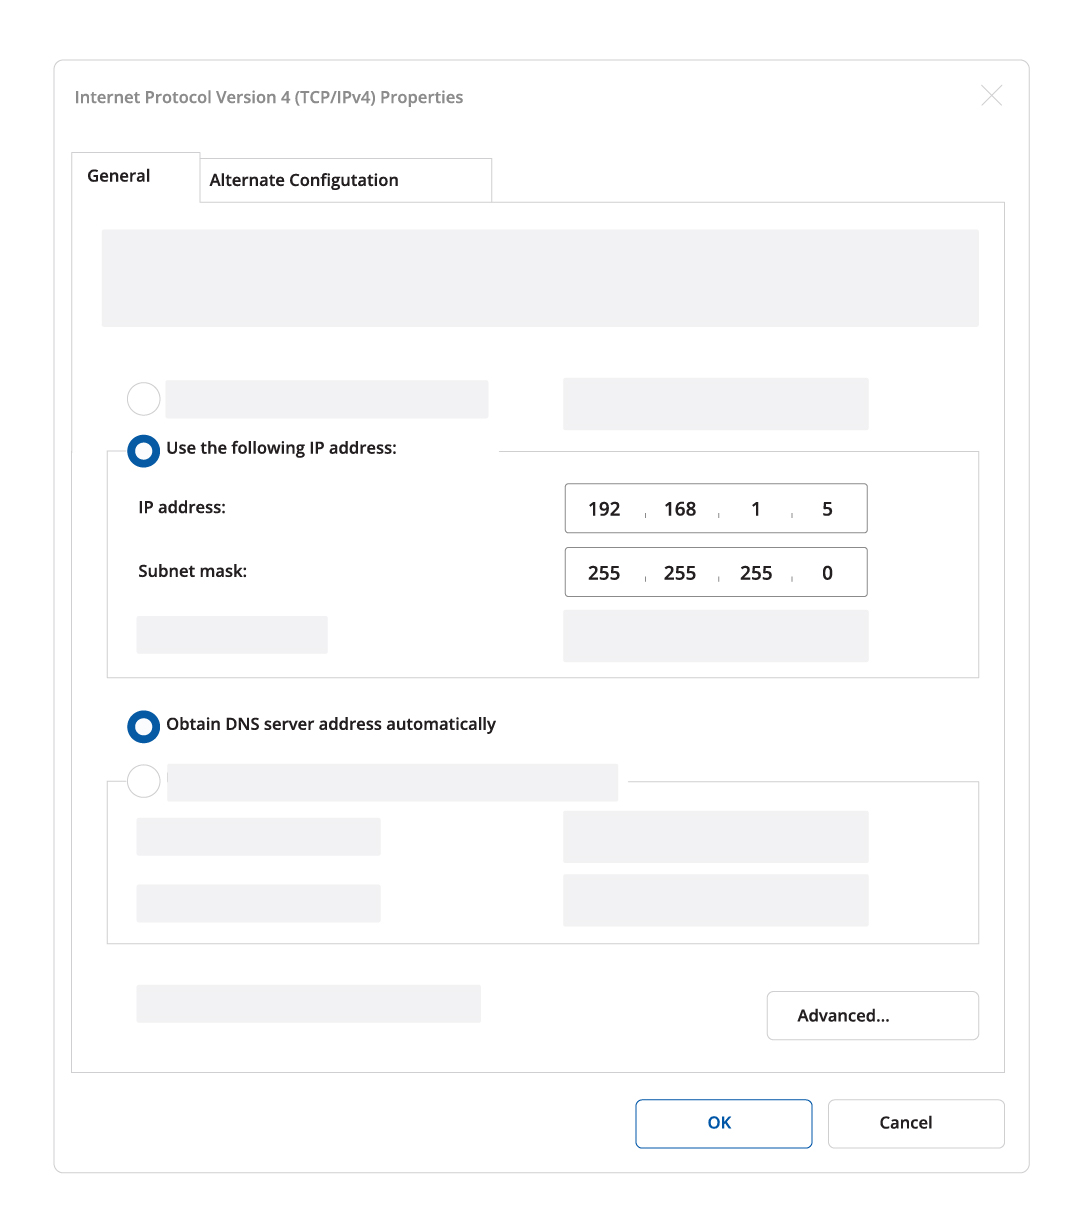Click the third IP address octet '1'
The width and height of the screenshot is (1084, 1232).
coord(756,509)
